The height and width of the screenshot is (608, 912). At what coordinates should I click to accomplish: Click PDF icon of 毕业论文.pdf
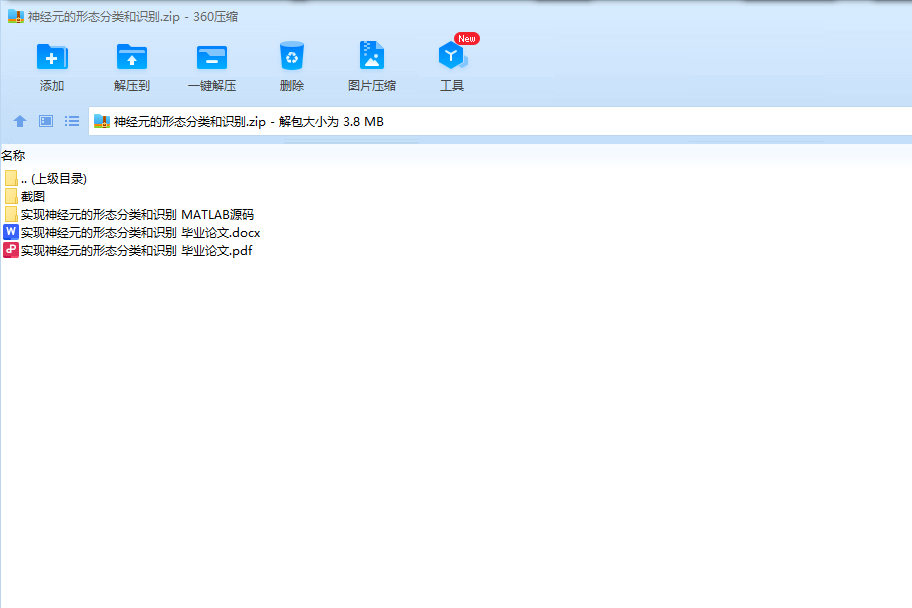click(x=10, y=250)
